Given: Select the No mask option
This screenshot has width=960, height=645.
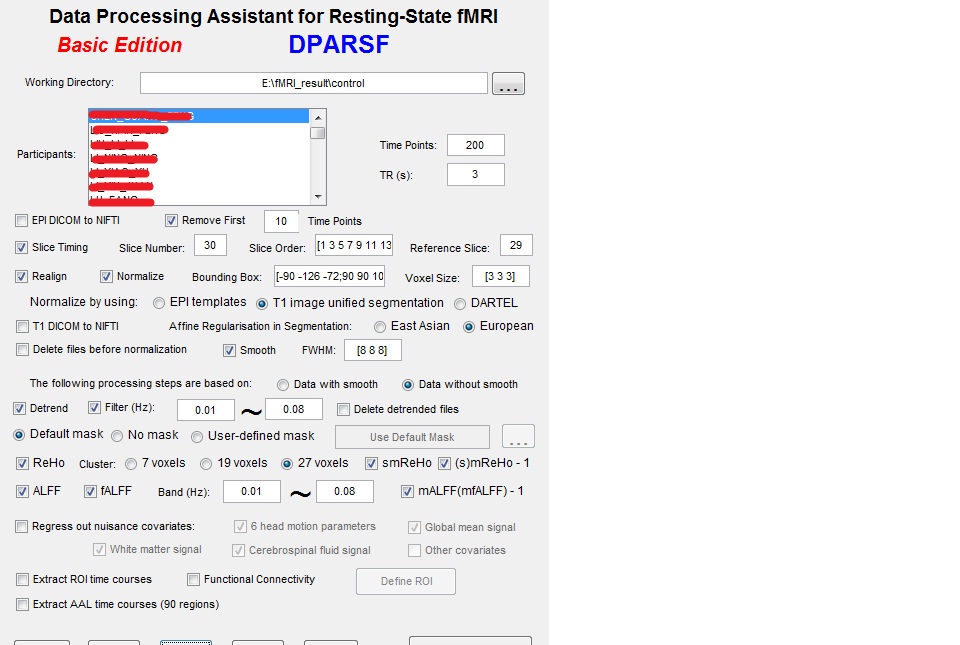Looking at the screenshot, I should [117, 436].
